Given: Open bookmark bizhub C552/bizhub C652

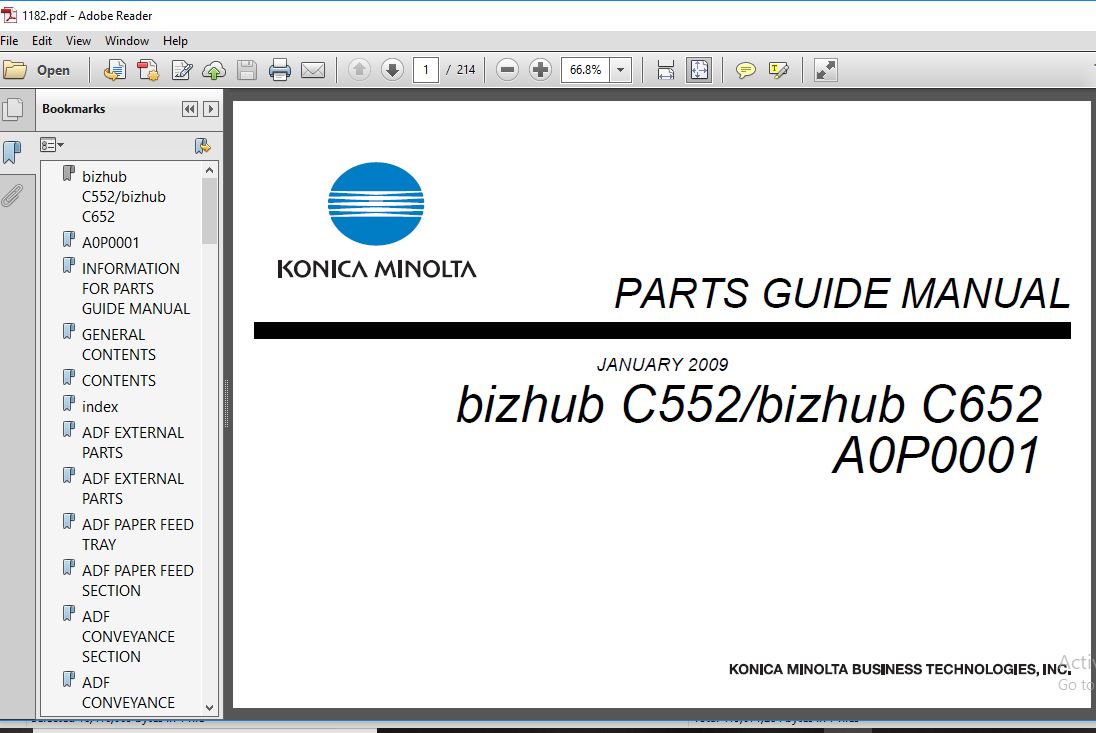Looking at the screenshot, I should pyautogui.click(x=124, y=197).
